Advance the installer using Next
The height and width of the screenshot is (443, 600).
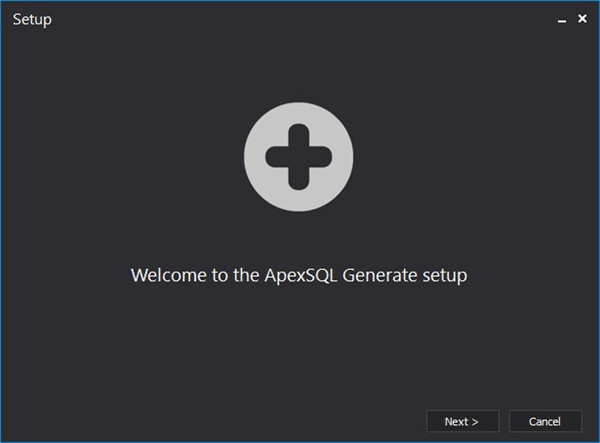462,421
